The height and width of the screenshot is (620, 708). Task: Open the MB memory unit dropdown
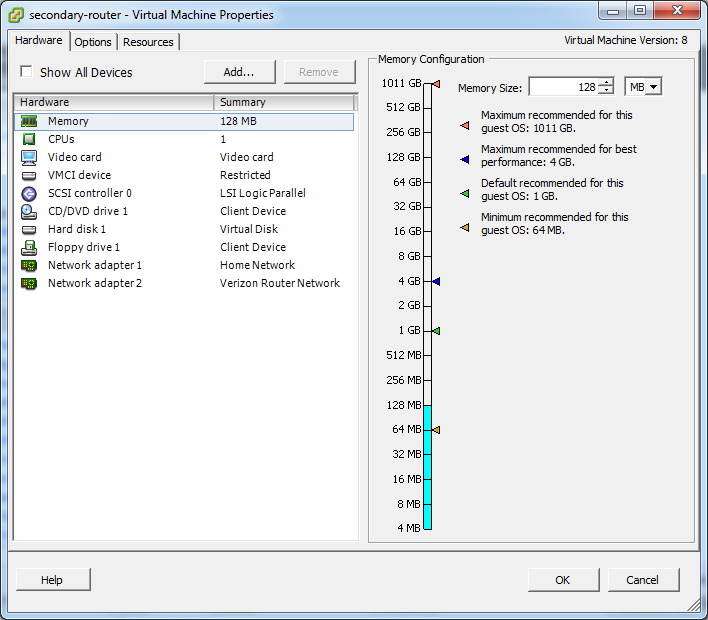(x=654, y=87)
